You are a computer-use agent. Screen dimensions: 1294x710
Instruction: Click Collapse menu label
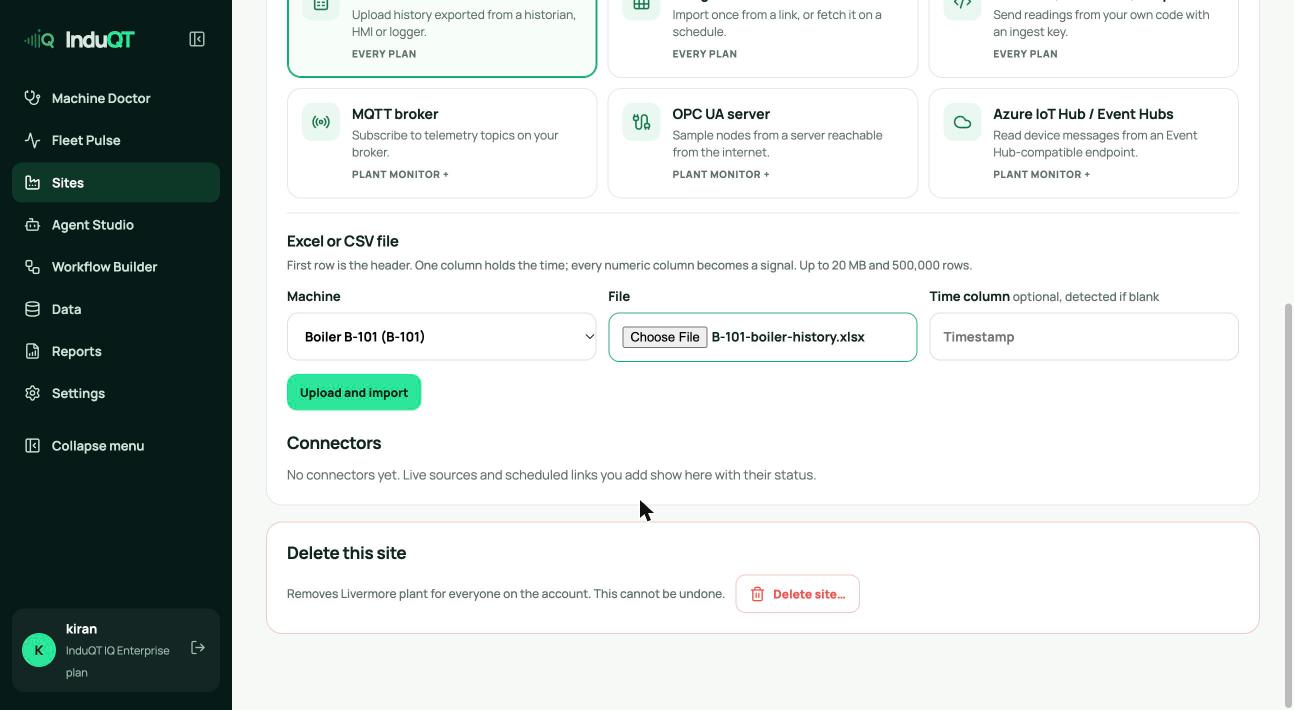point(98,446)
